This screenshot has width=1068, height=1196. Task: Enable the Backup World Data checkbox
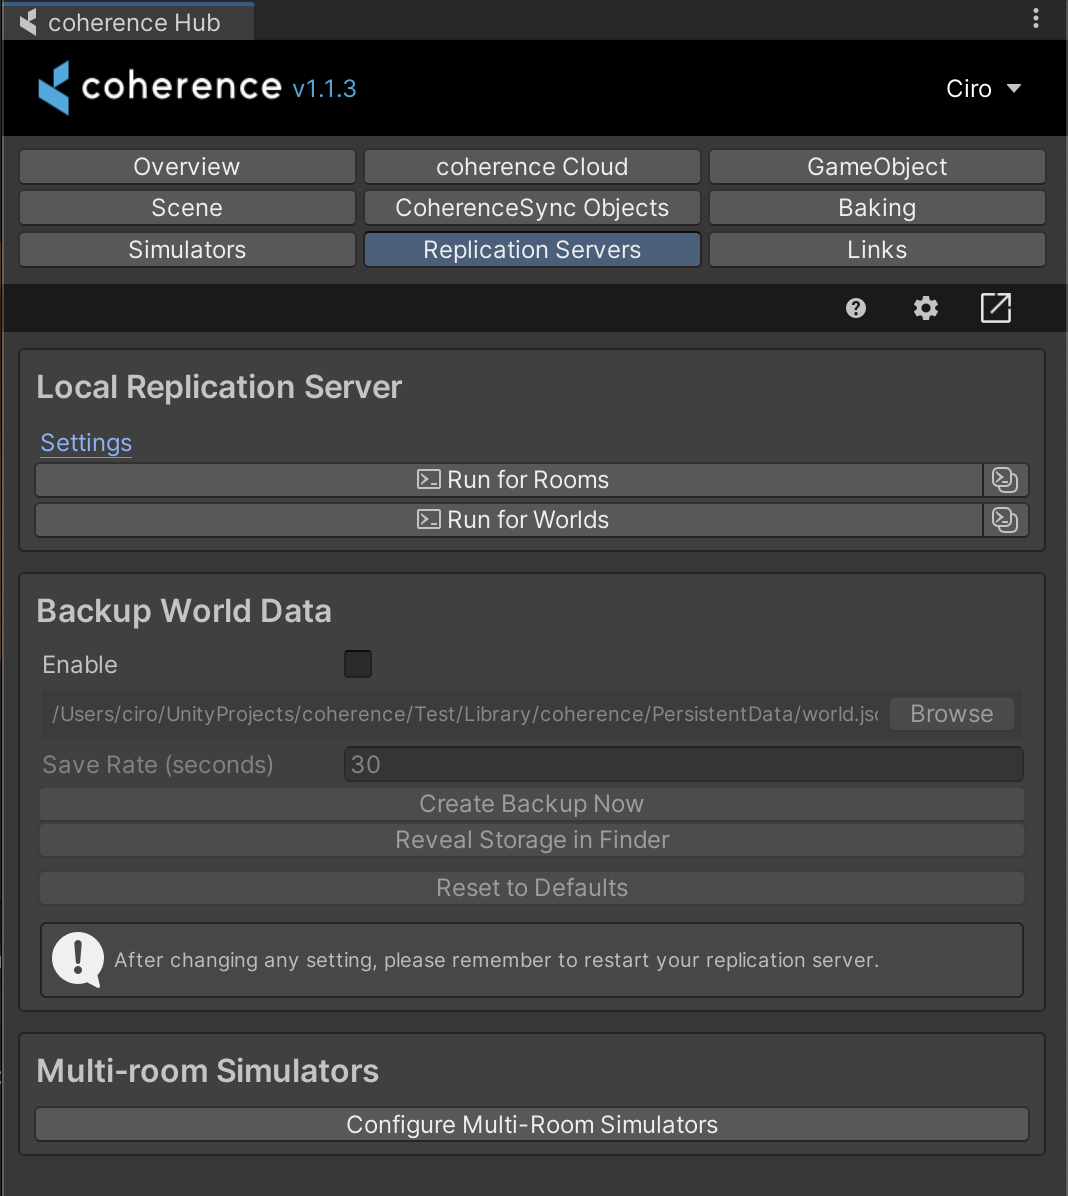(x=358, y=664)
